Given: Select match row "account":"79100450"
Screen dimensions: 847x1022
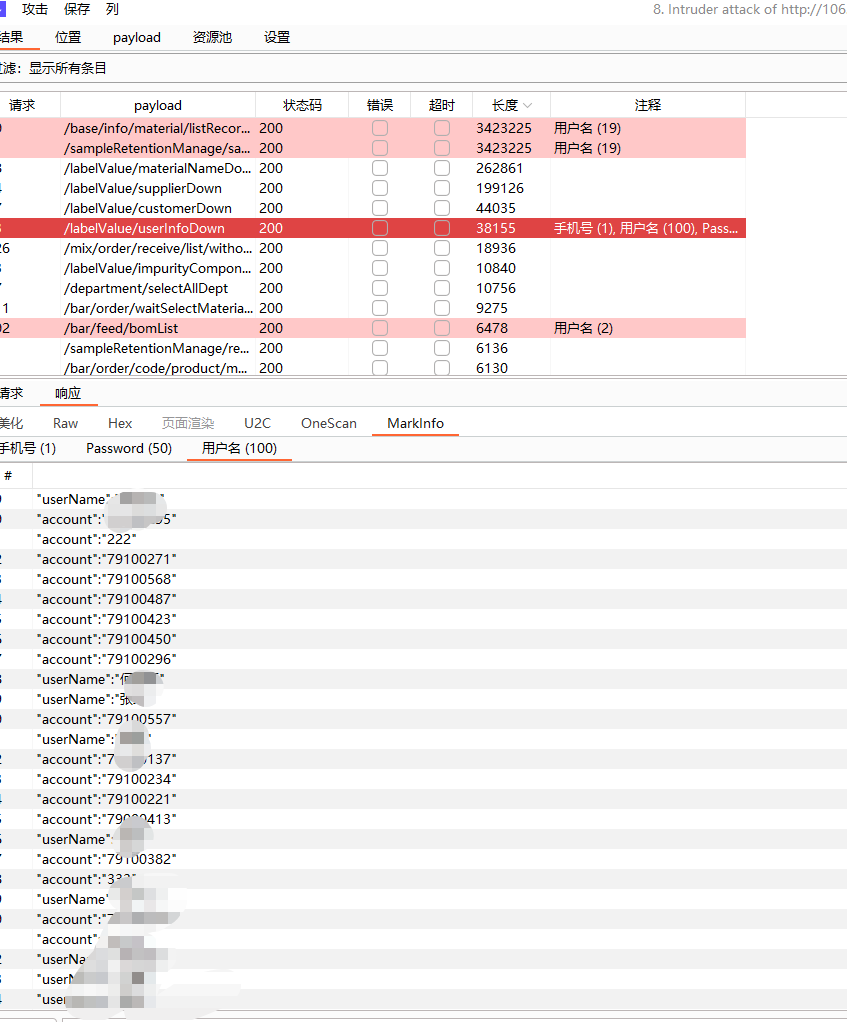Looking at the screenshot, I should (x=424, y=639).
